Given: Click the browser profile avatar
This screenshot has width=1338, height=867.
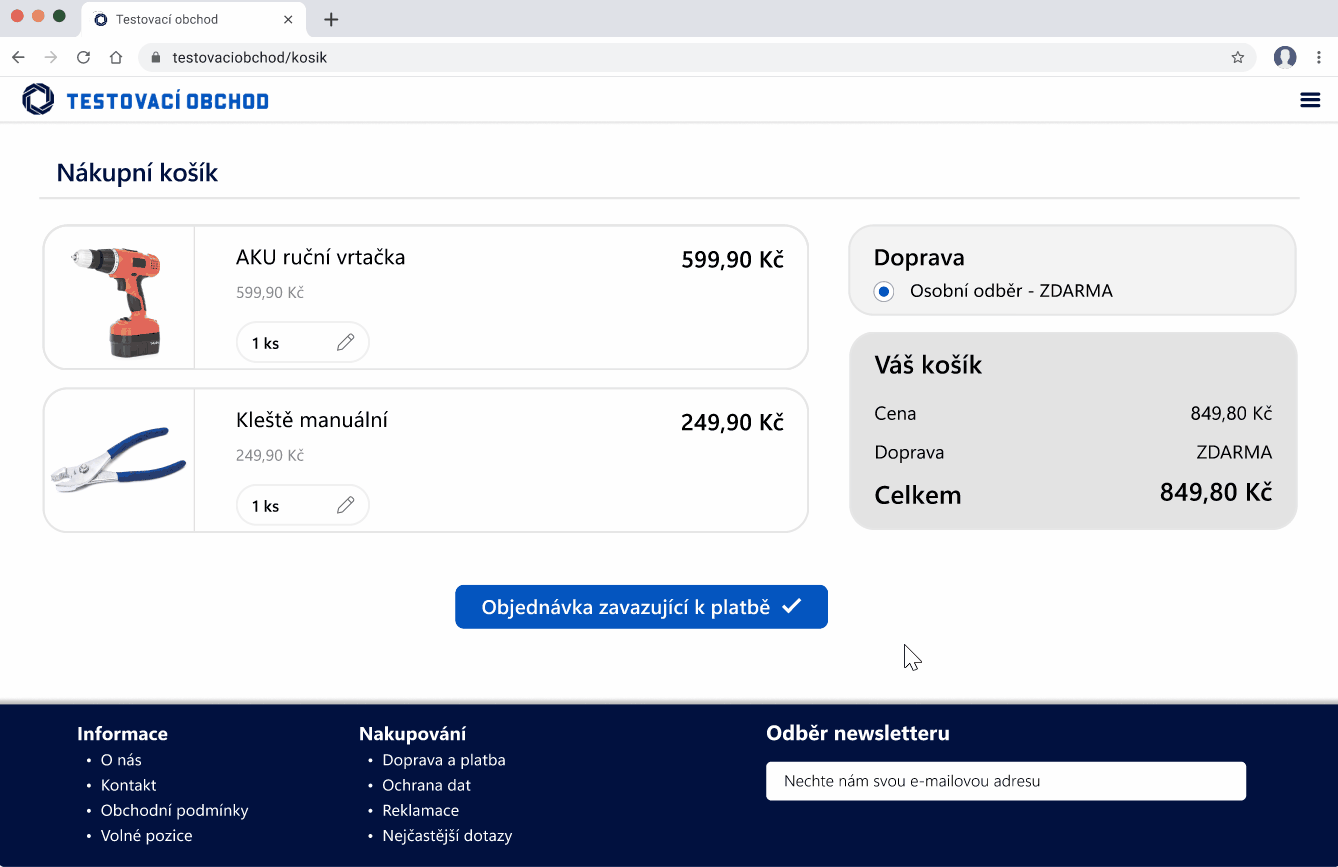Looking at the screenshot, I should coord(1284,57).
